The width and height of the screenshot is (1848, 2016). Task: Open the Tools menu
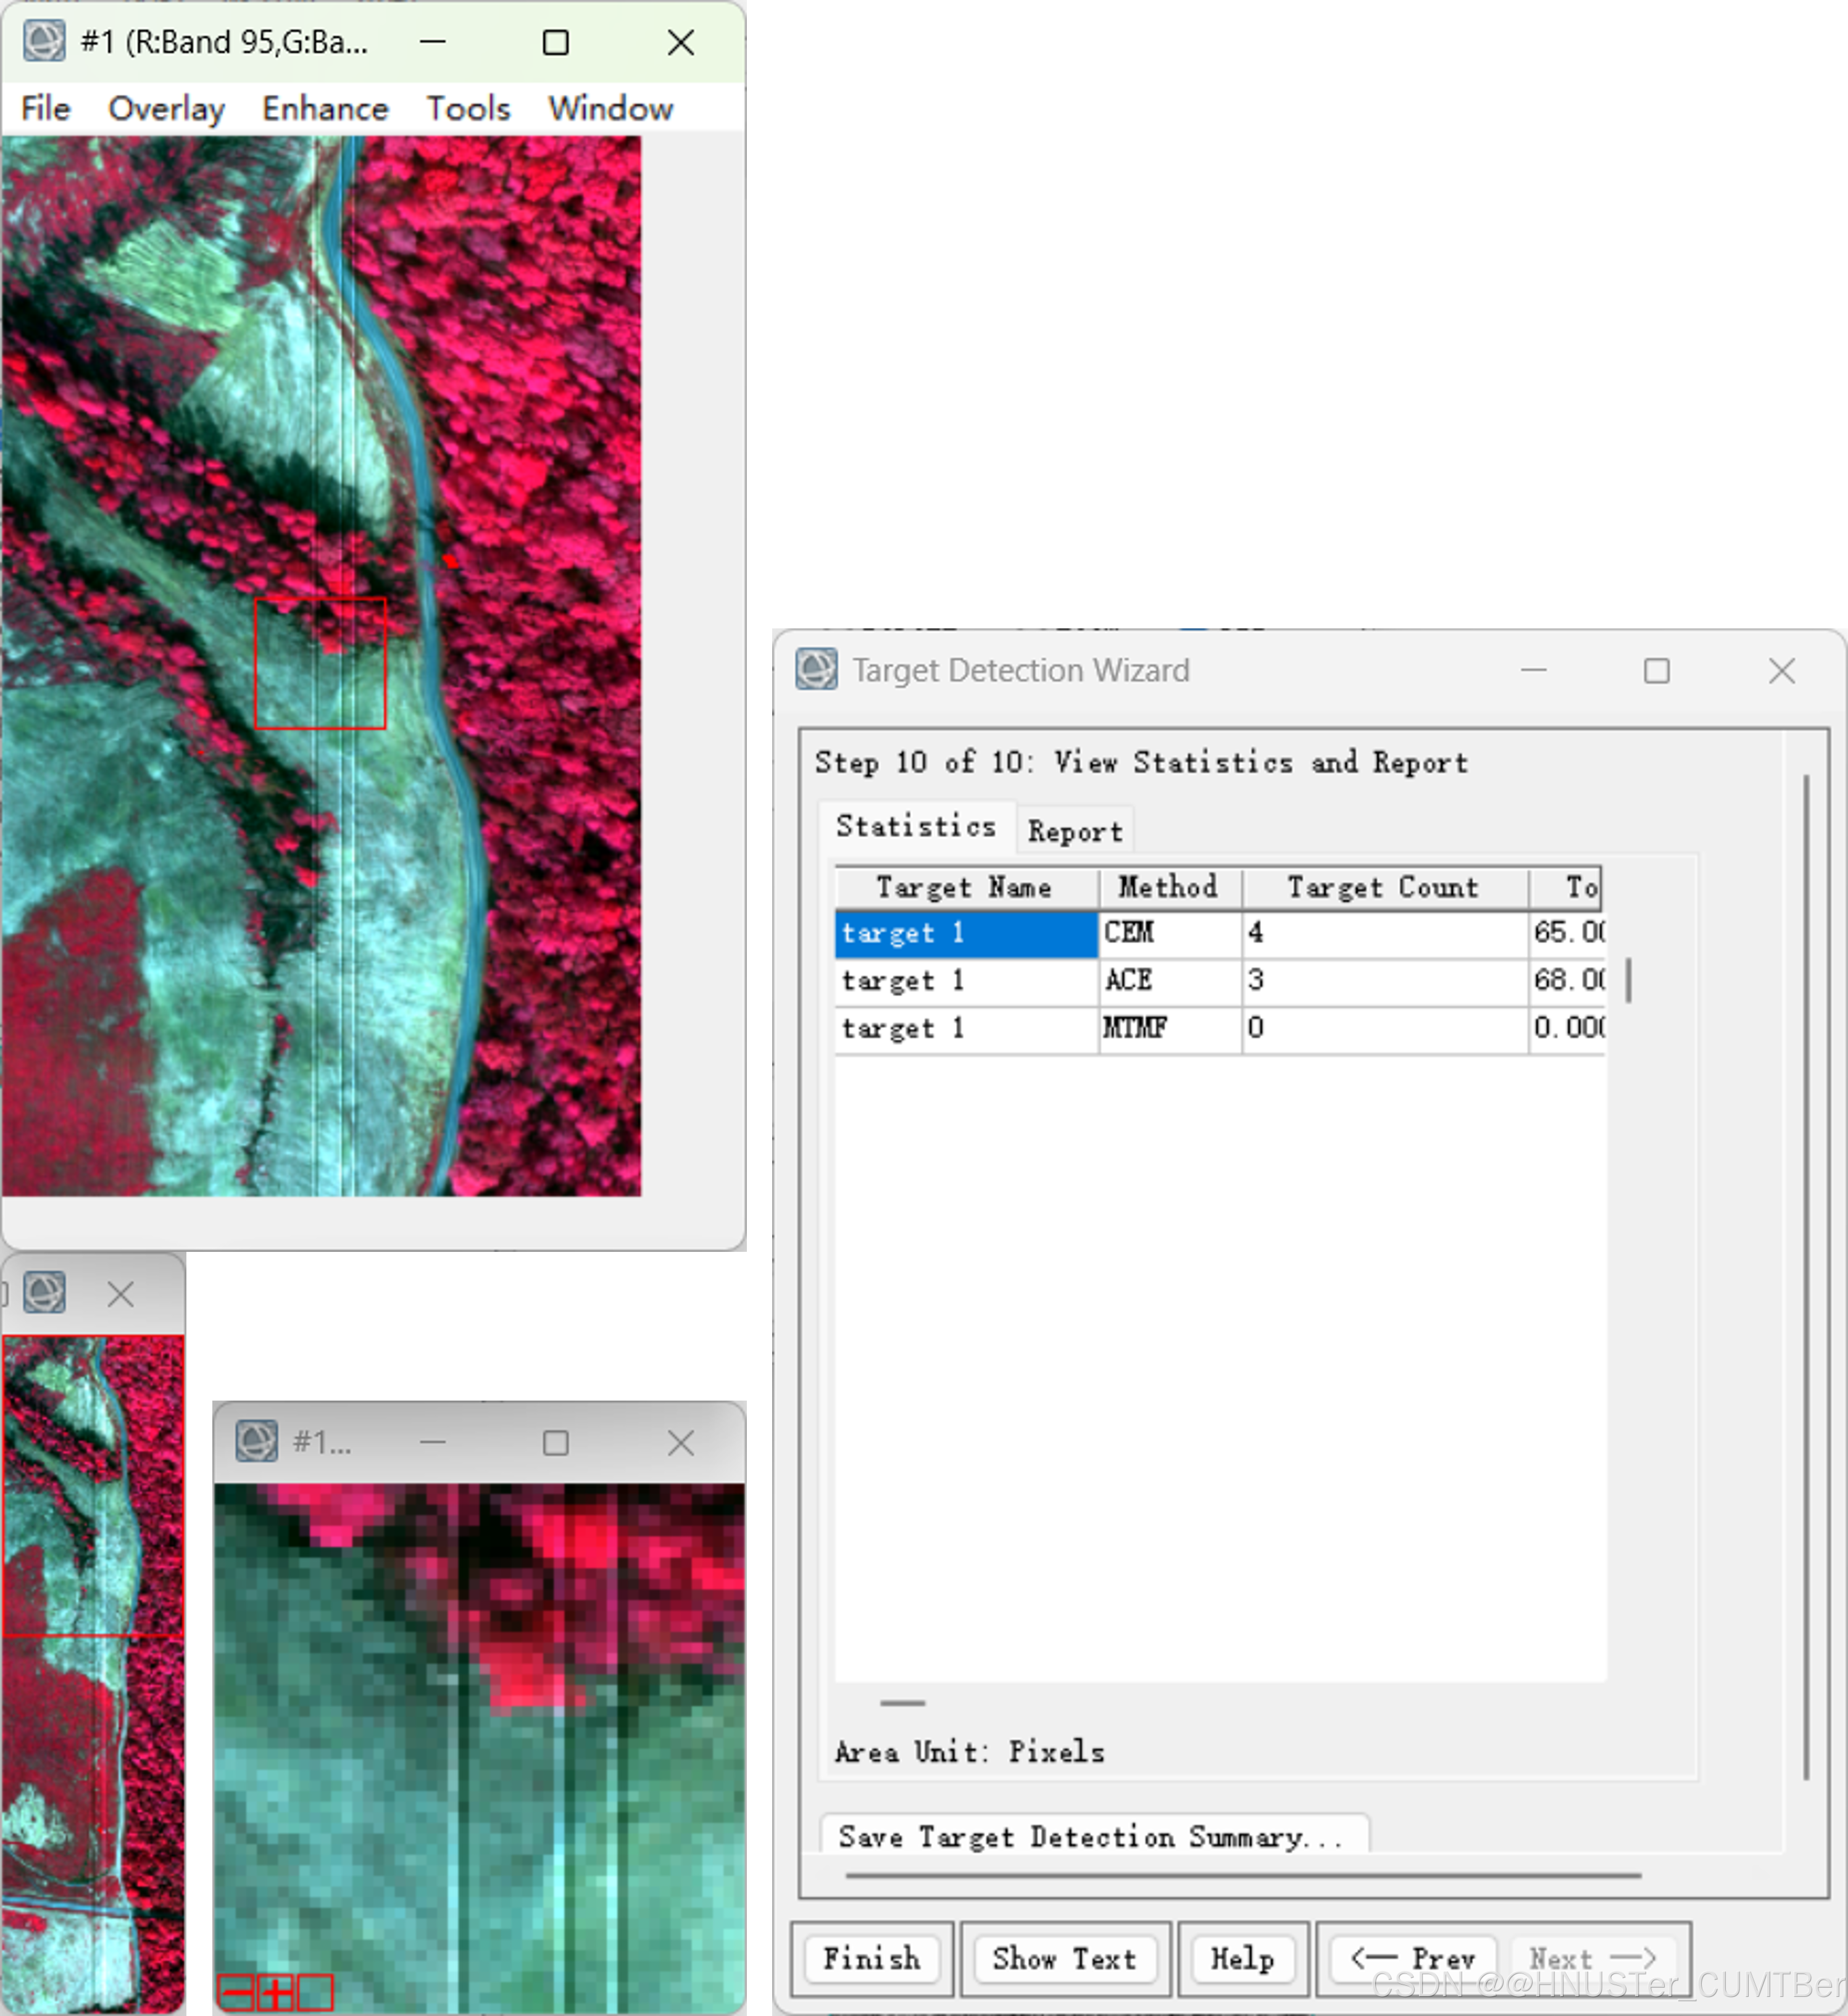pos(468,108)
